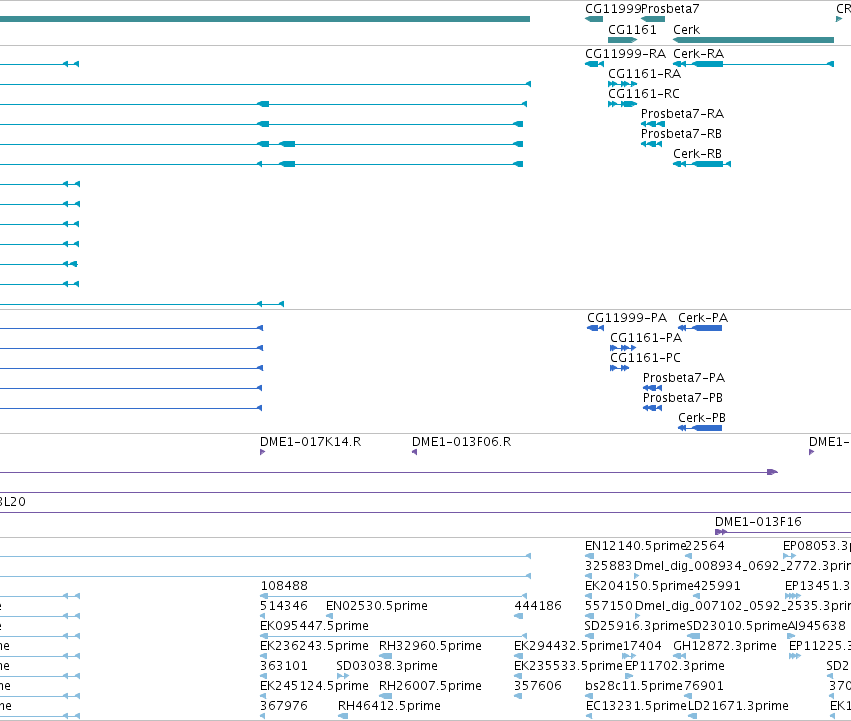Open the CG11999-RA transcript label
Screen dimensions: 851x721
click(x=625, y=54)
